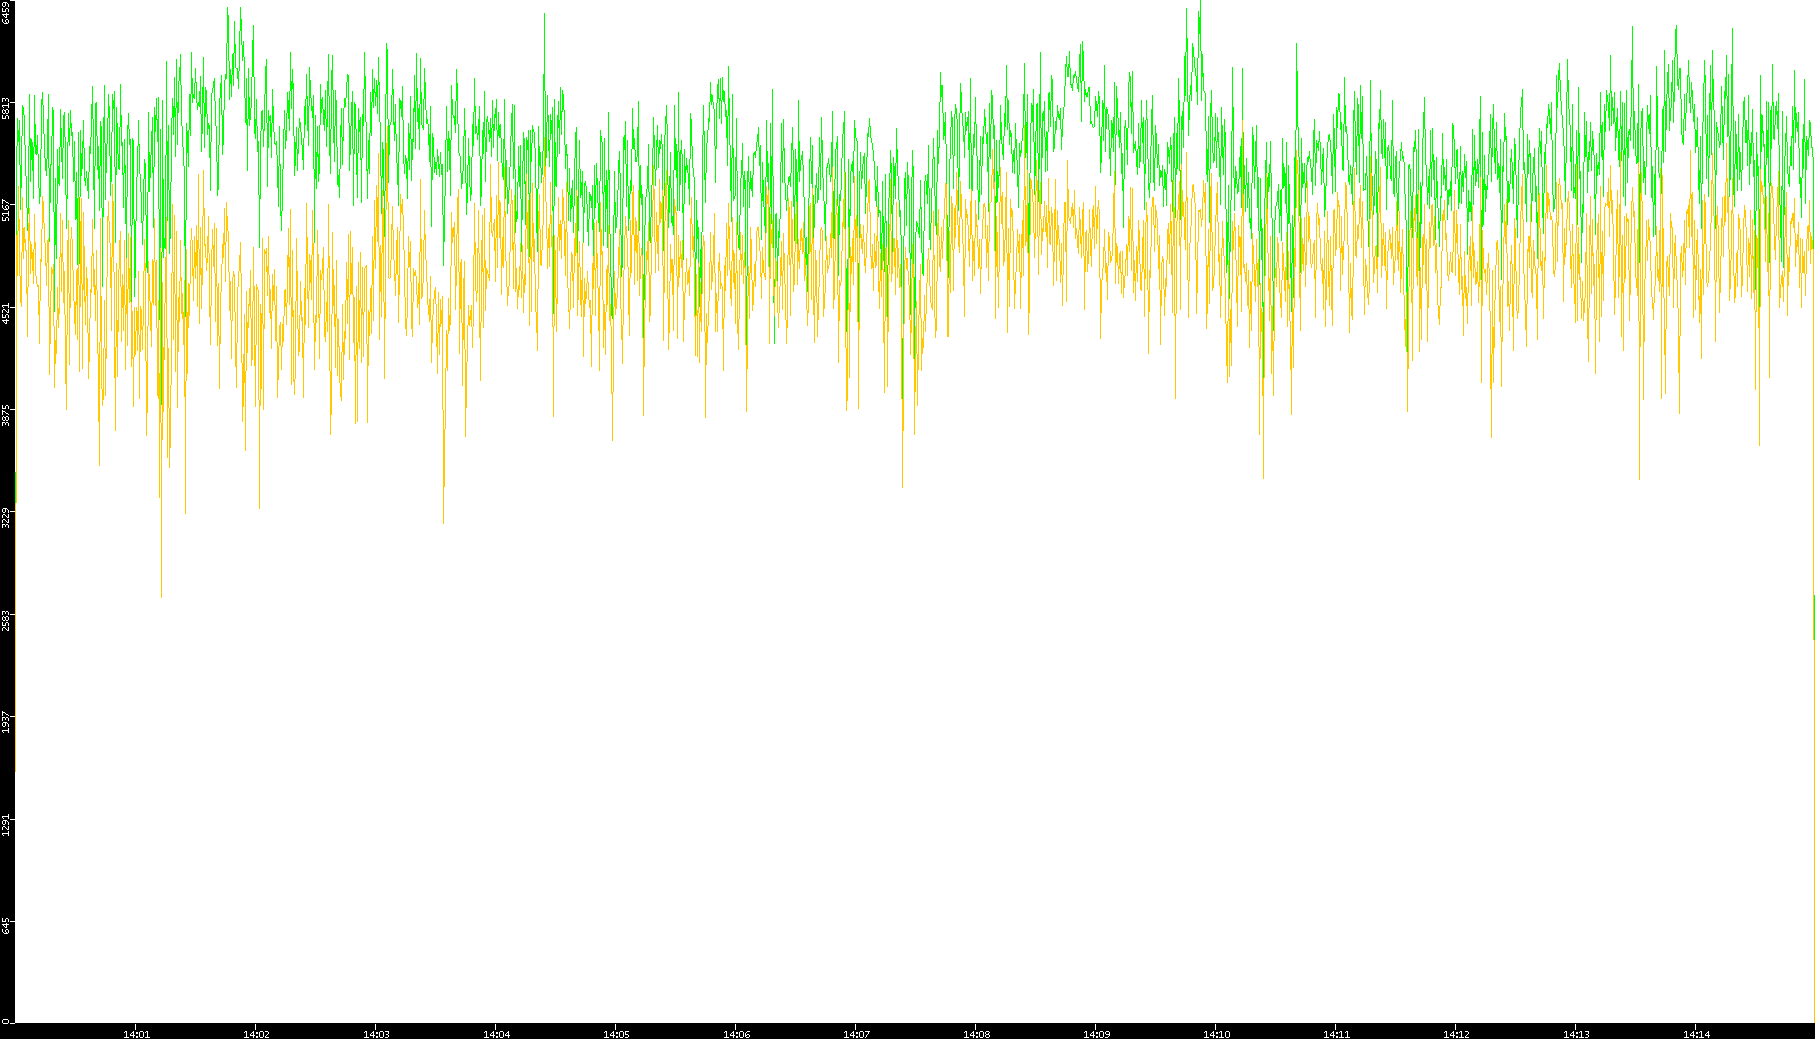Select the 645 y-axis label
The image size is (1815, 1039).
[x=7, y=927]
